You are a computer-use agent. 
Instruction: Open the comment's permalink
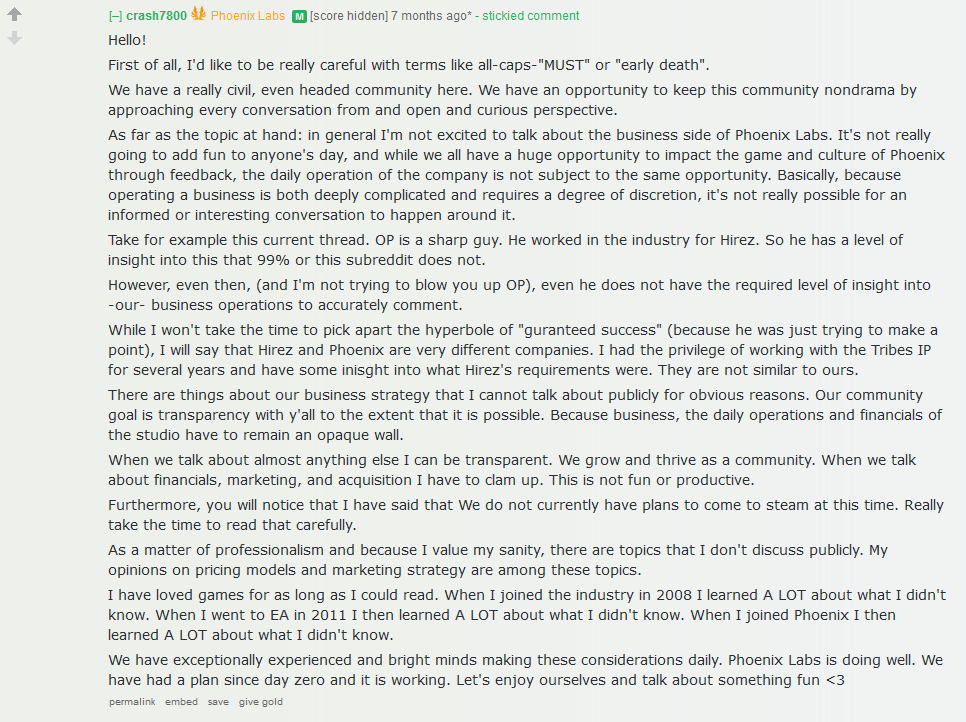(x=132, y=702)
